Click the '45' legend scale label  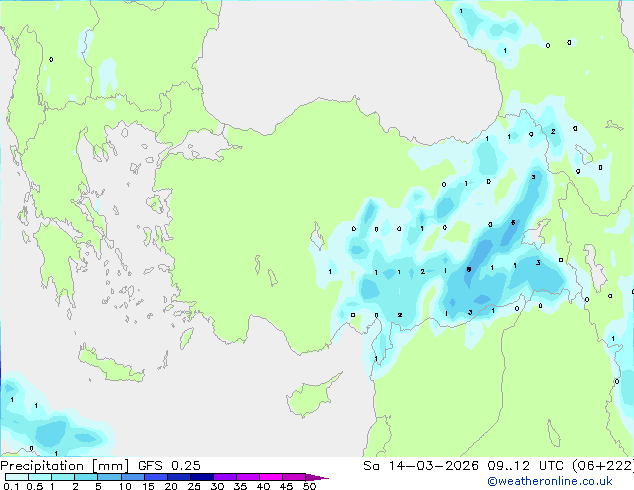point(286,486)
